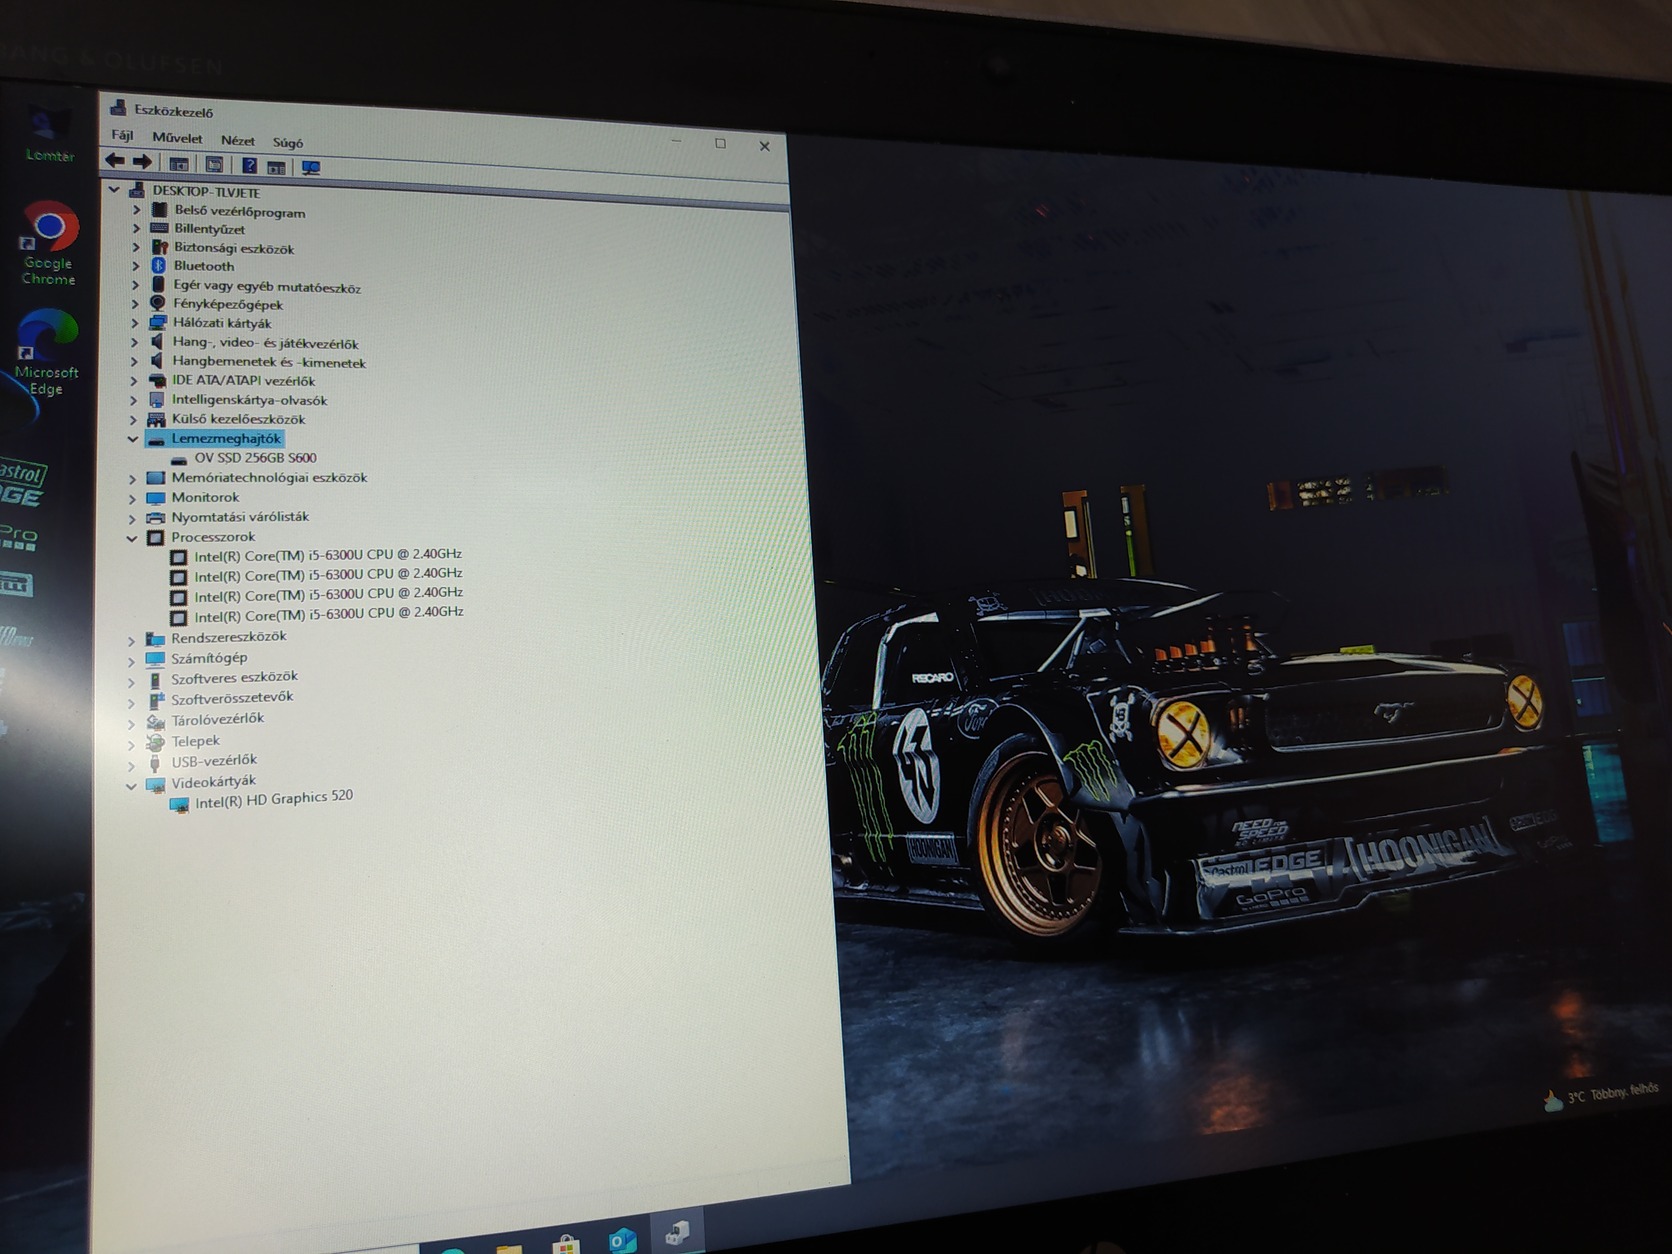Open the Google Chrome desktop shortcut

click(x=48, y=243)
